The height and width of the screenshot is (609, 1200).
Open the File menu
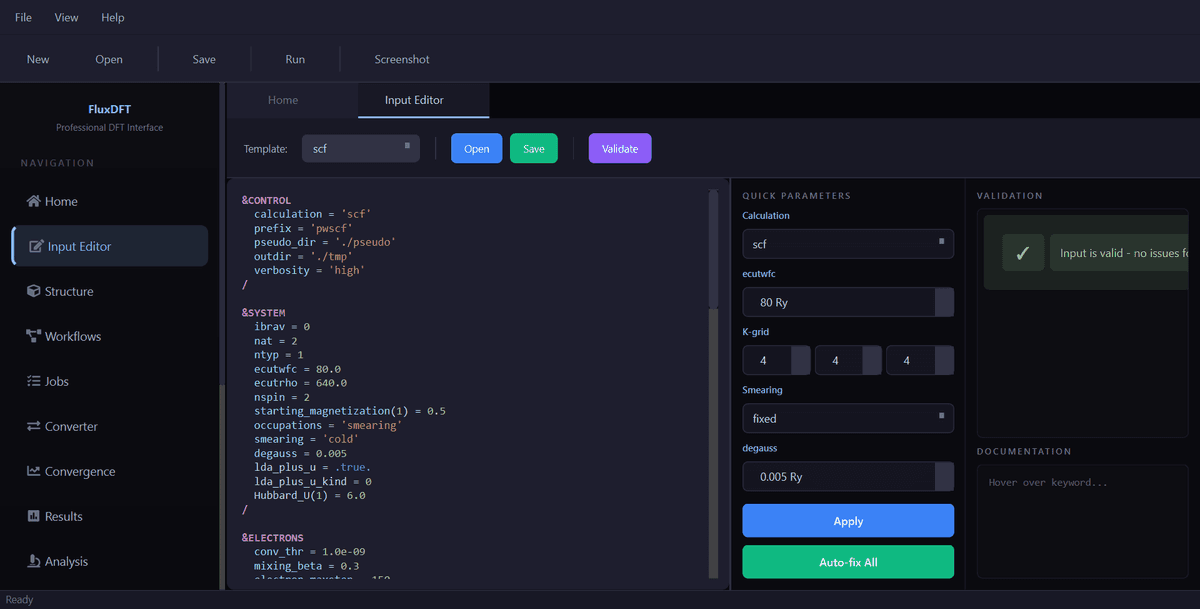click(x=23, y=18)
